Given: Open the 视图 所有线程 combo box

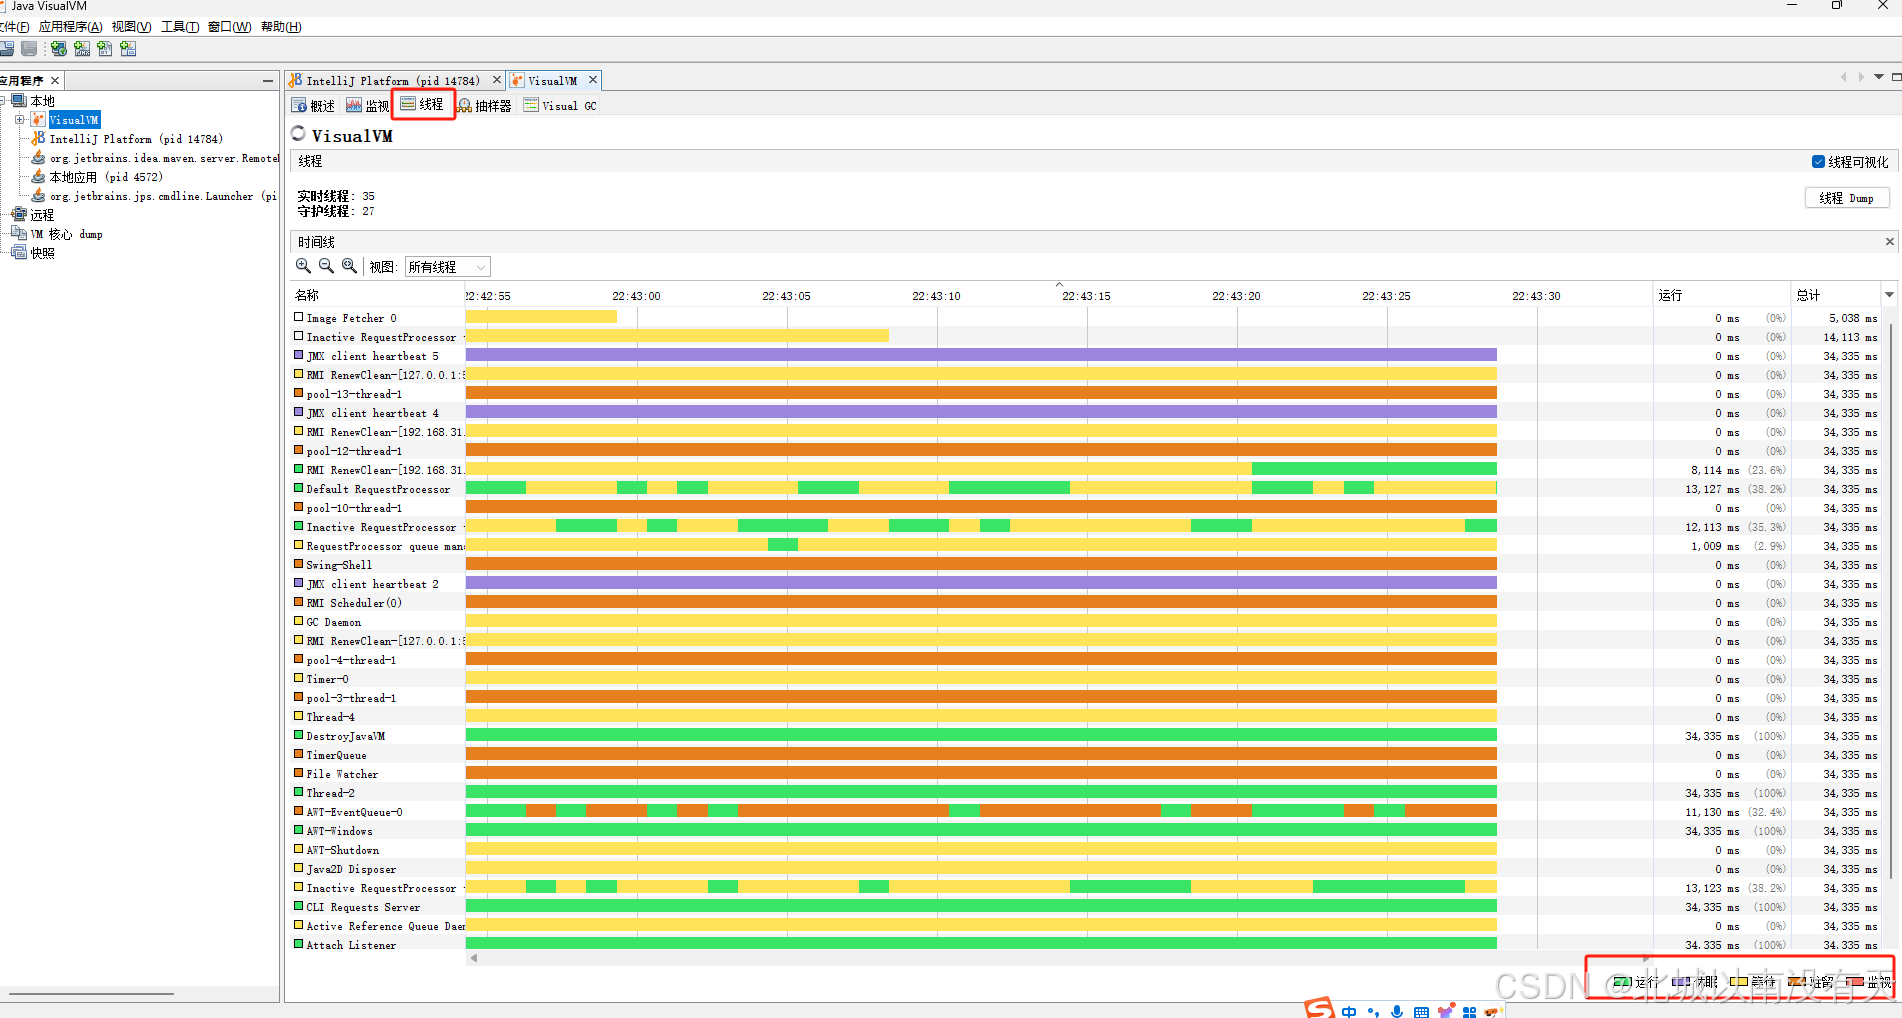Looking at the screenshot, I should [x=447, y=267].
